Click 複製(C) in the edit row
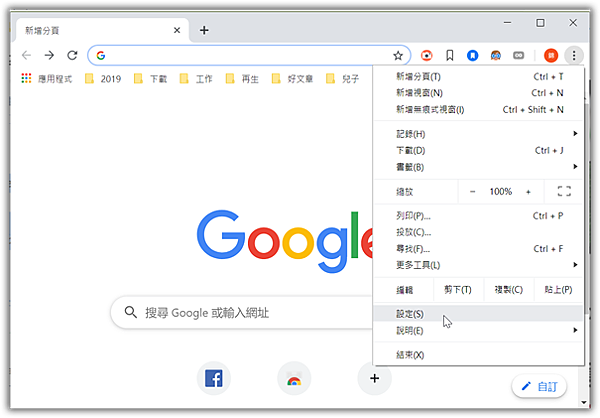The image size is (600, 418). coord(509,290)
